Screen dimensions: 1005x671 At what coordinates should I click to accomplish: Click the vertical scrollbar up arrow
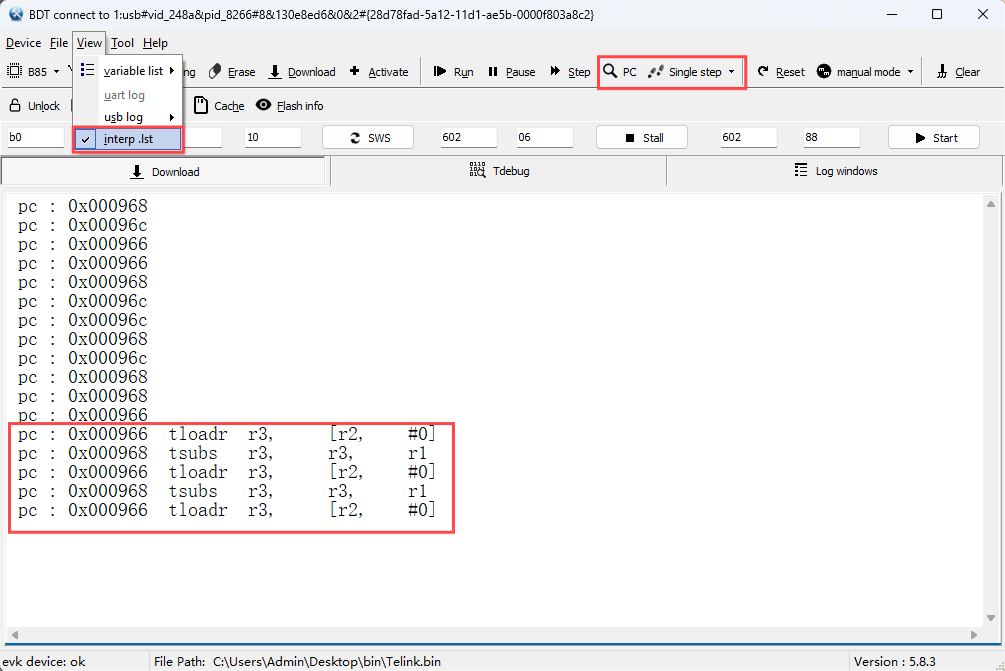pyautogui.click(x=991, y=204)
